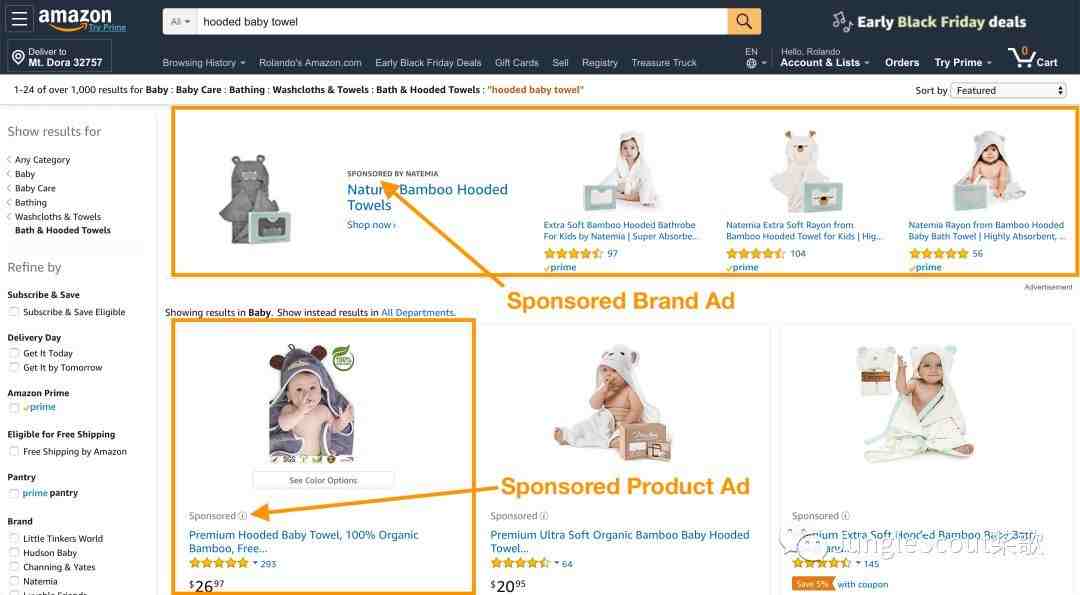Click into the search text field

(x=462, y=21)
